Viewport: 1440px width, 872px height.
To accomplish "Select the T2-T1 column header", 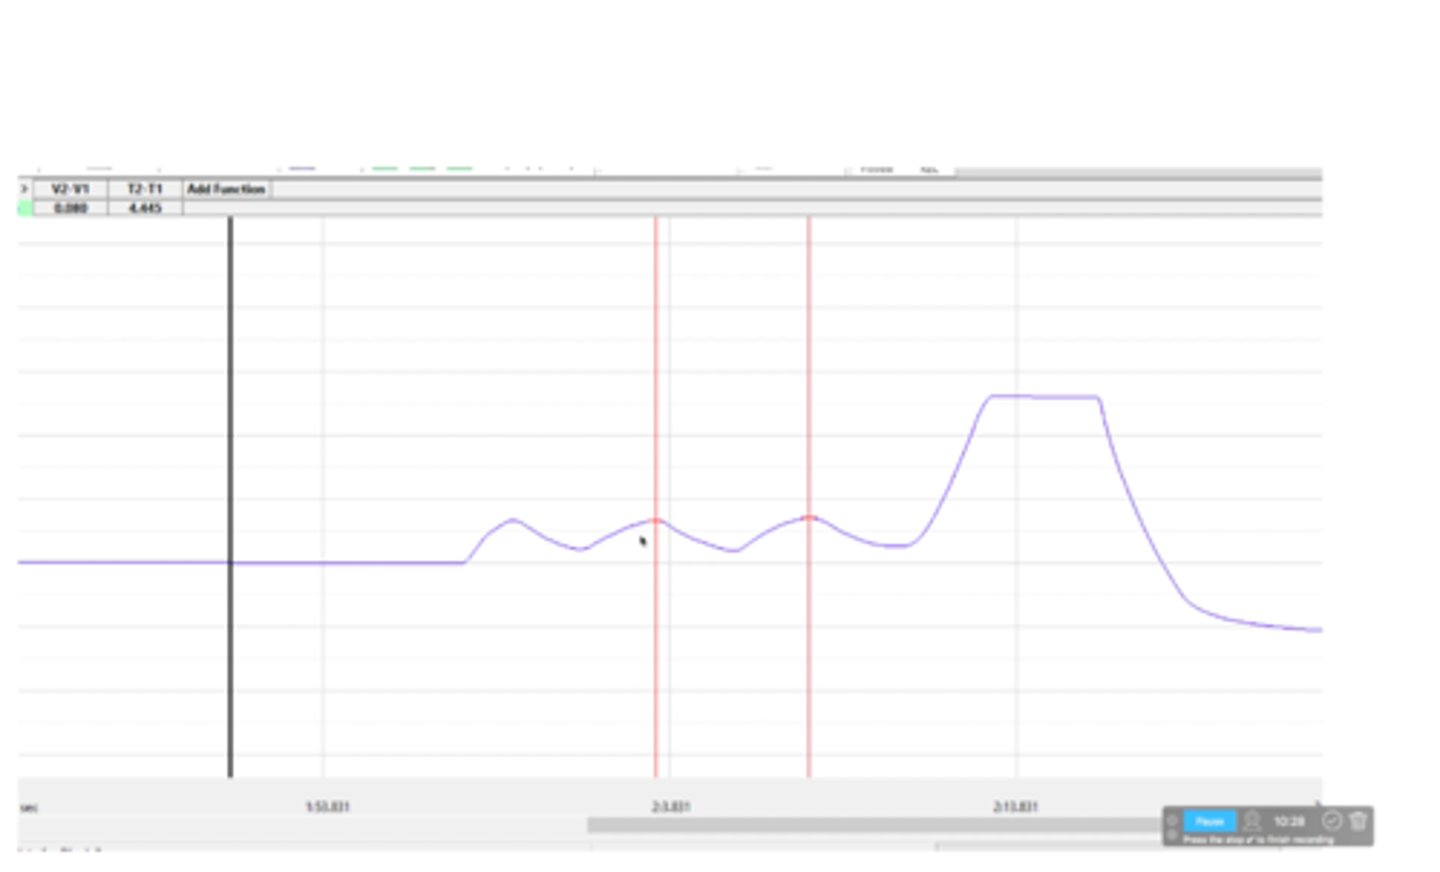I will (x=145, y=189).
